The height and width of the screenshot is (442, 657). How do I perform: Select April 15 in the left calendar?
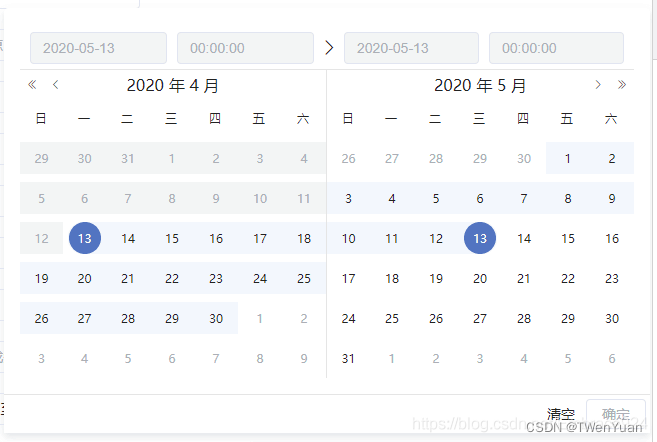[172, 238]
